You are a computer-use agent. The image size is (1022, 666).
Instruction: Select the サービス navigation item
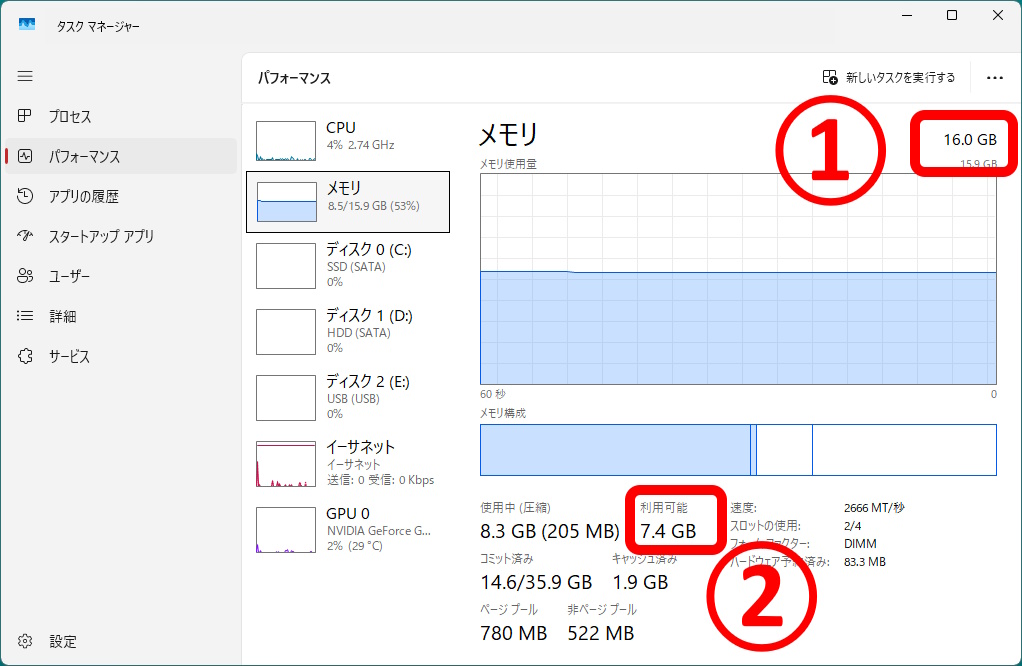[x=121, y=356]
